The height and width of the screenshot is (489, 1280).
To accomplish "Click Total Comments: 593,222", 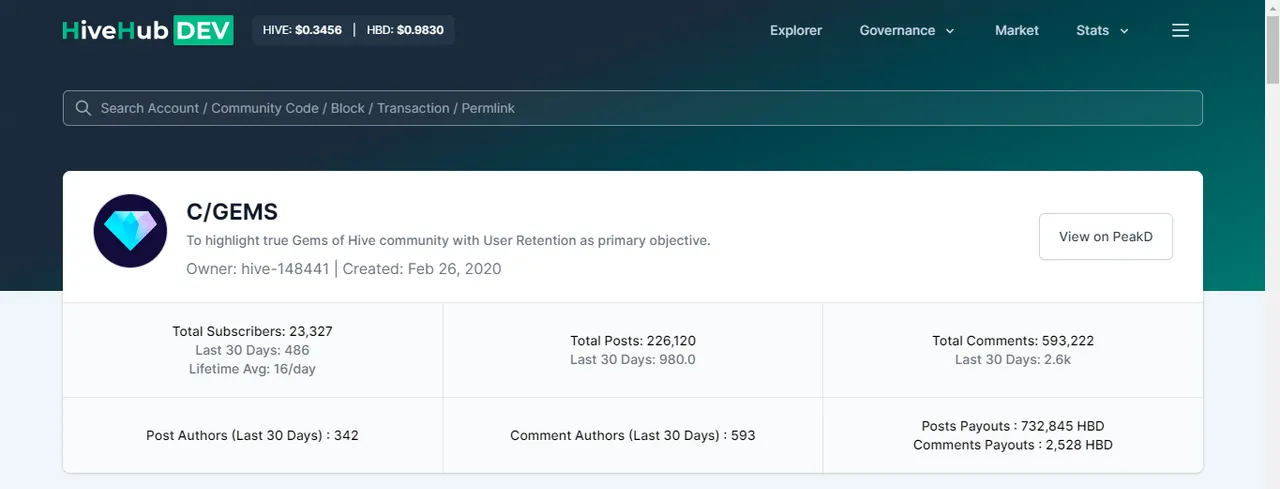I will [1013, 341].
